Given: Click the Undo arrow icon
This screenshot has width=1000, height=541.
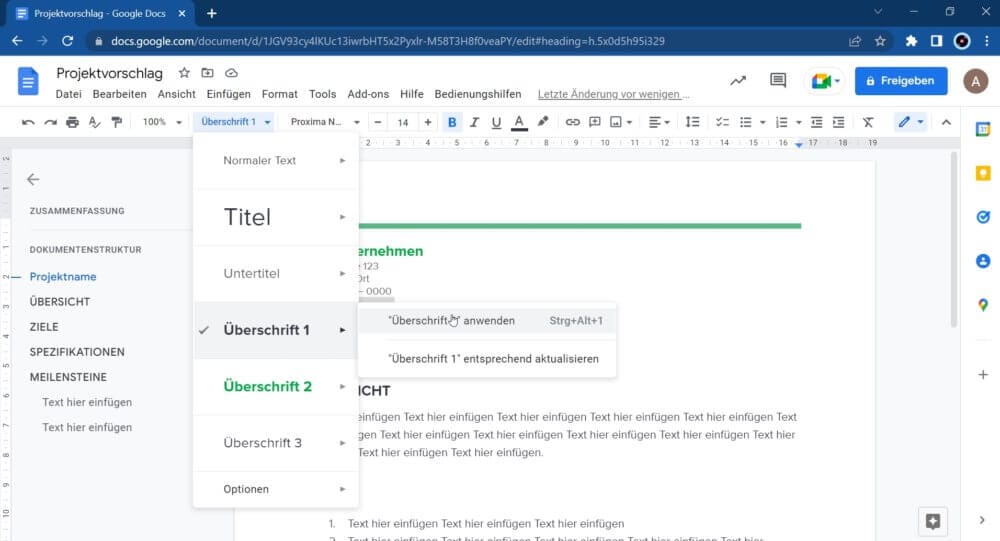Looking at the screenshot, I should [x=27, y=122].
